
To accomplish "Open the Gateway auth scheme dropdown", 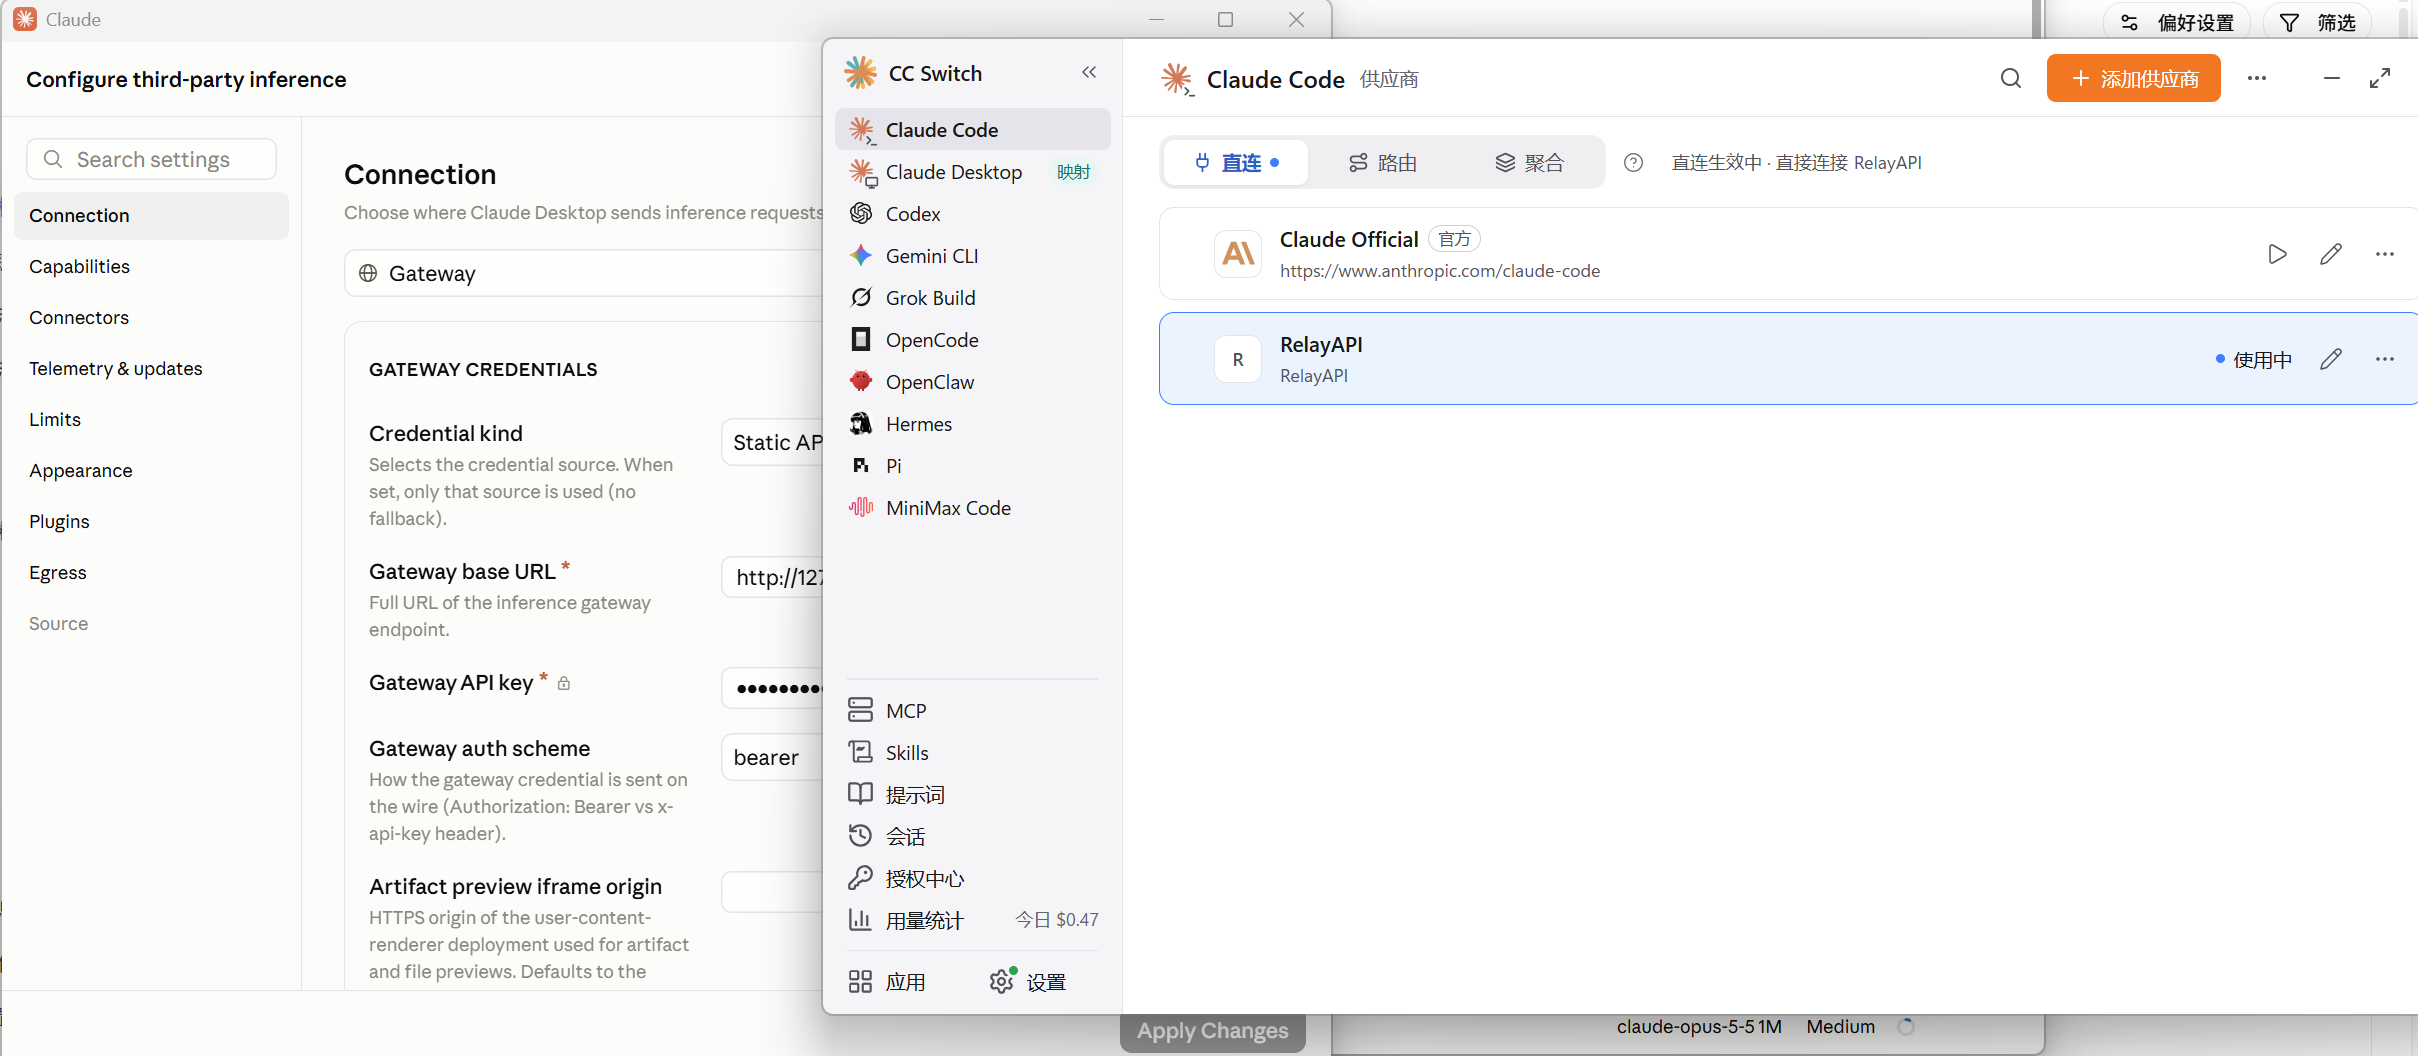I will pos(773,757).
